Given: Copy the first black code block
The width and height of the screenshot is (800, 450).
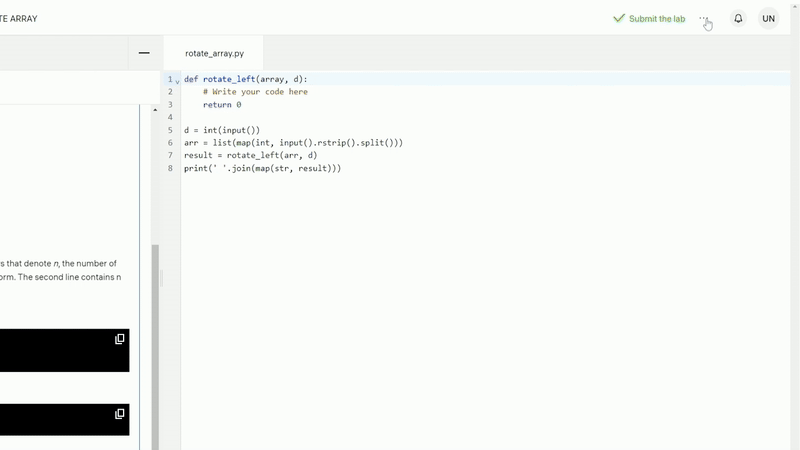Looking at the screenshot, I should [119, 339].
